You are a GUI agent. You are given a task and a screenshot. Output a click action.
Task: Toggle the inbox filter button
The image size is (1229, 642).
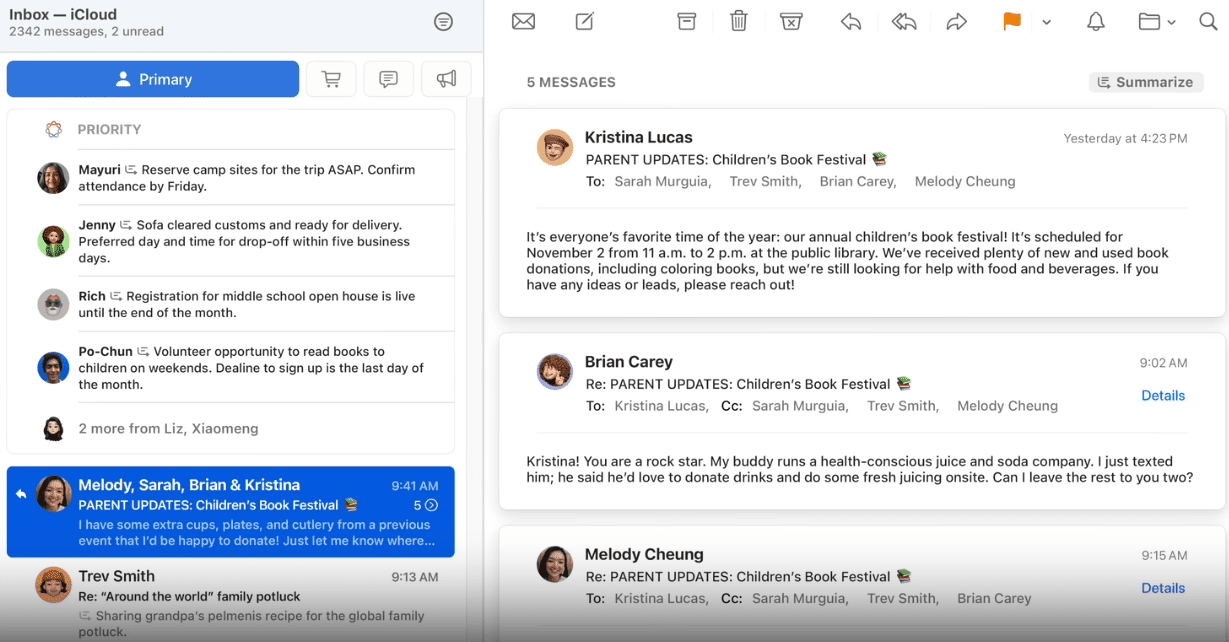pos(444,22)
